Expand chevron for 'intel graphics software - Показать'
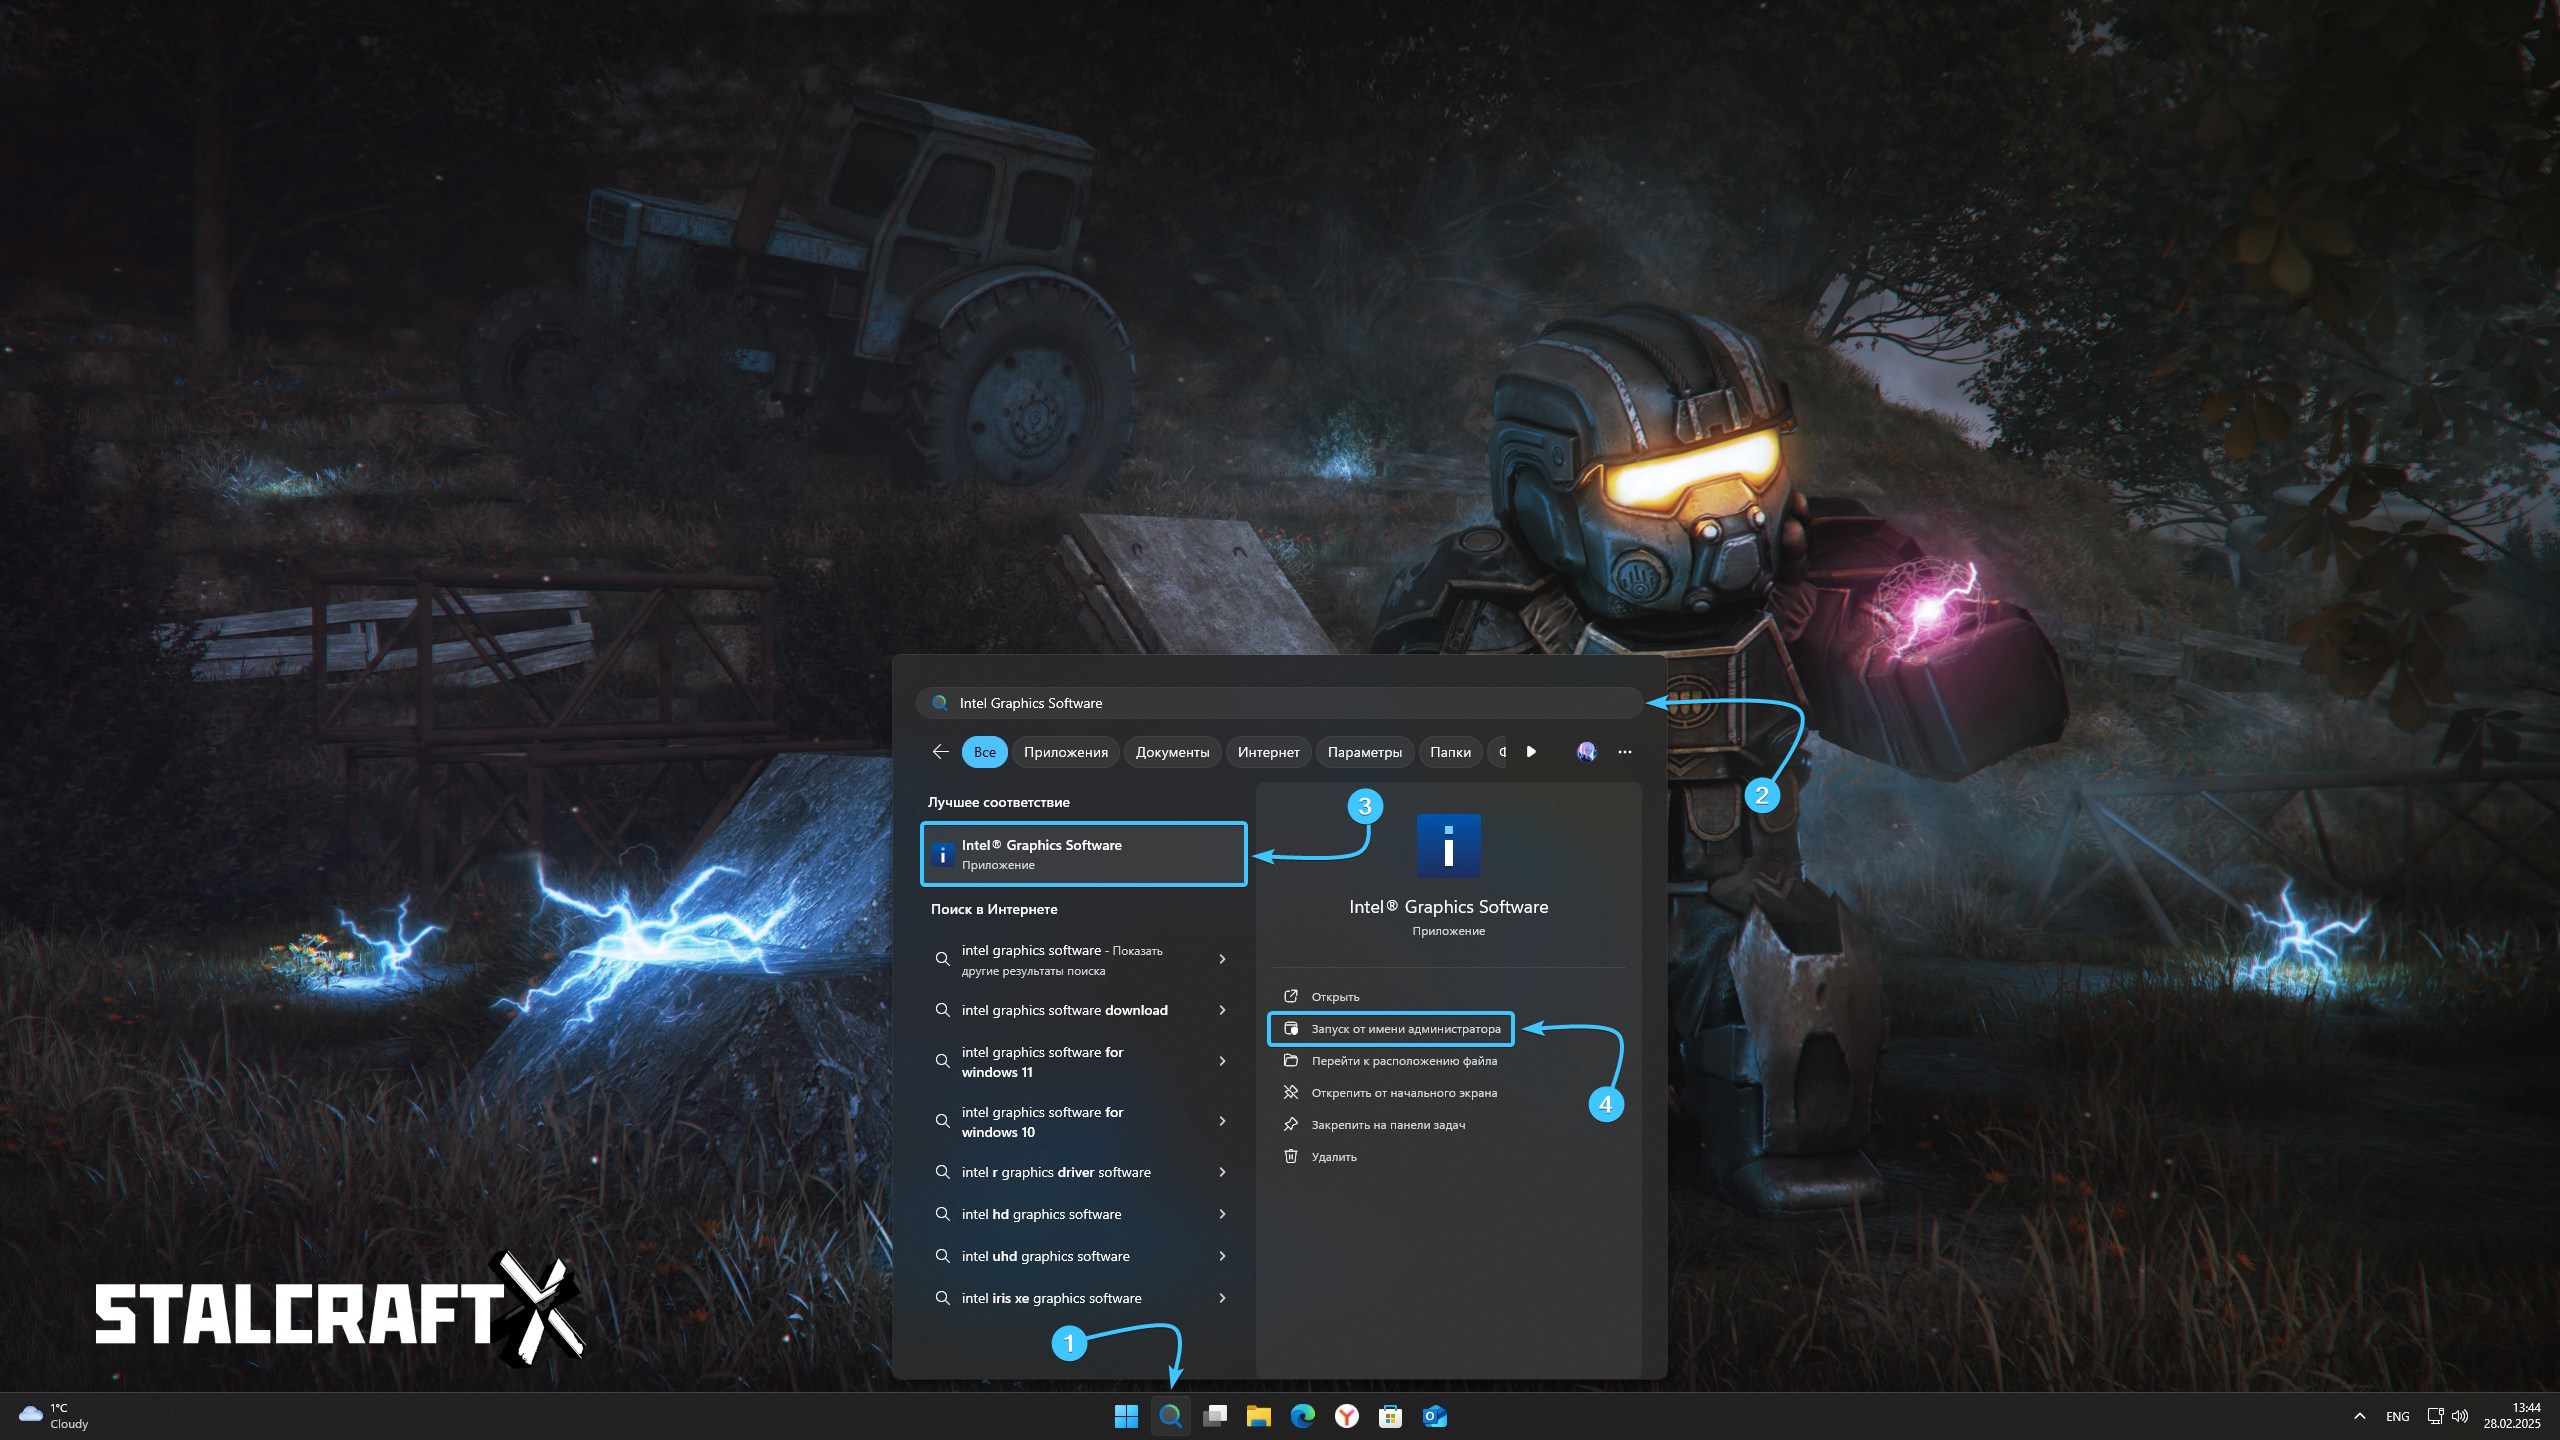The width and height of the screenshot is (2560, 1440). (x=1222, y=959)
